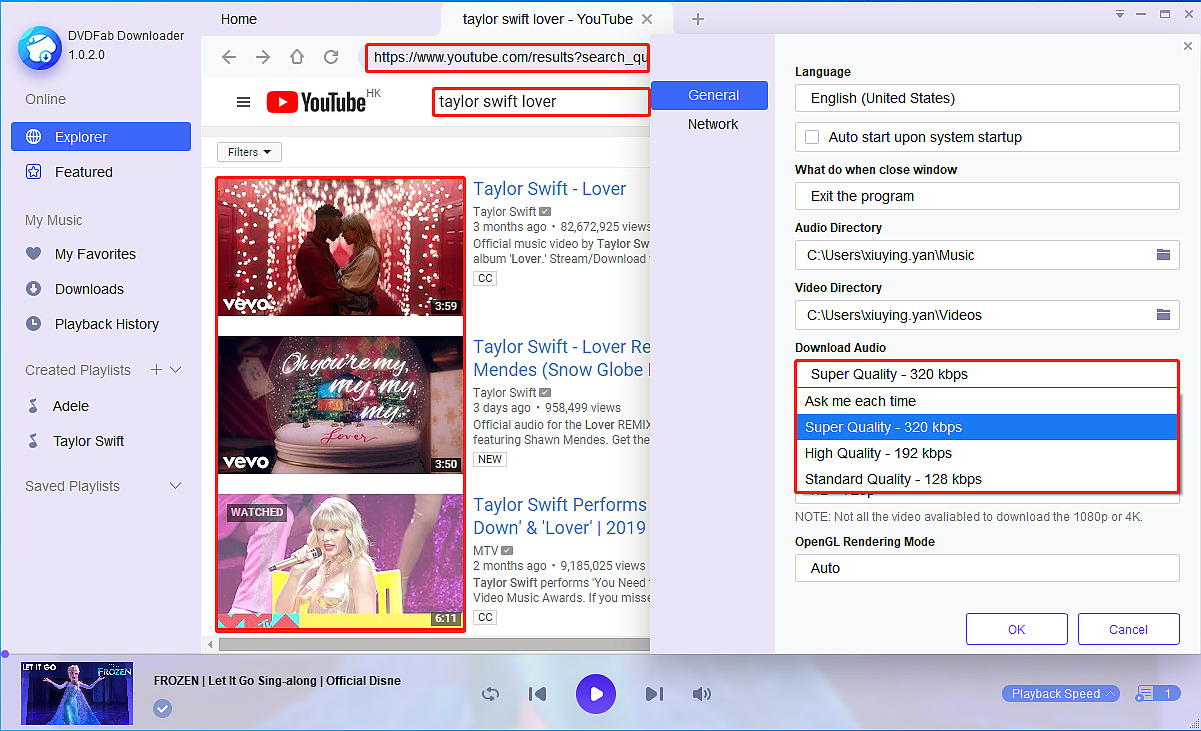This screenshot has height=731, width=1201.
Task: Mute the player volume
Action: (x=702, y=694)
